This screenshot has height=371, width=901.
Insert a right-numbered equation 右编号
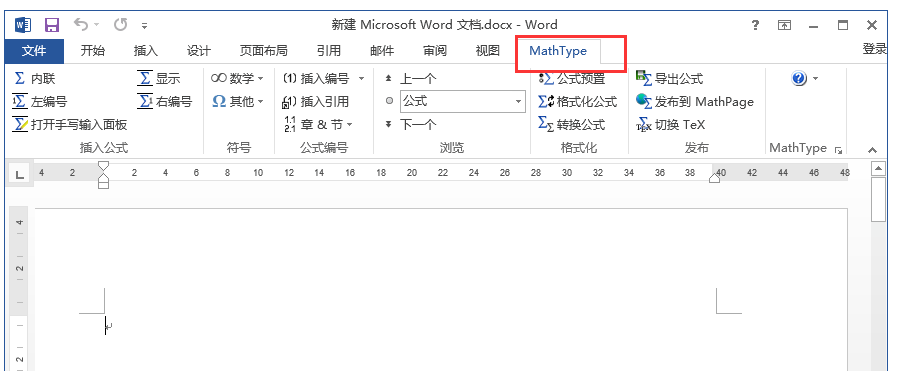pos(165,102)
